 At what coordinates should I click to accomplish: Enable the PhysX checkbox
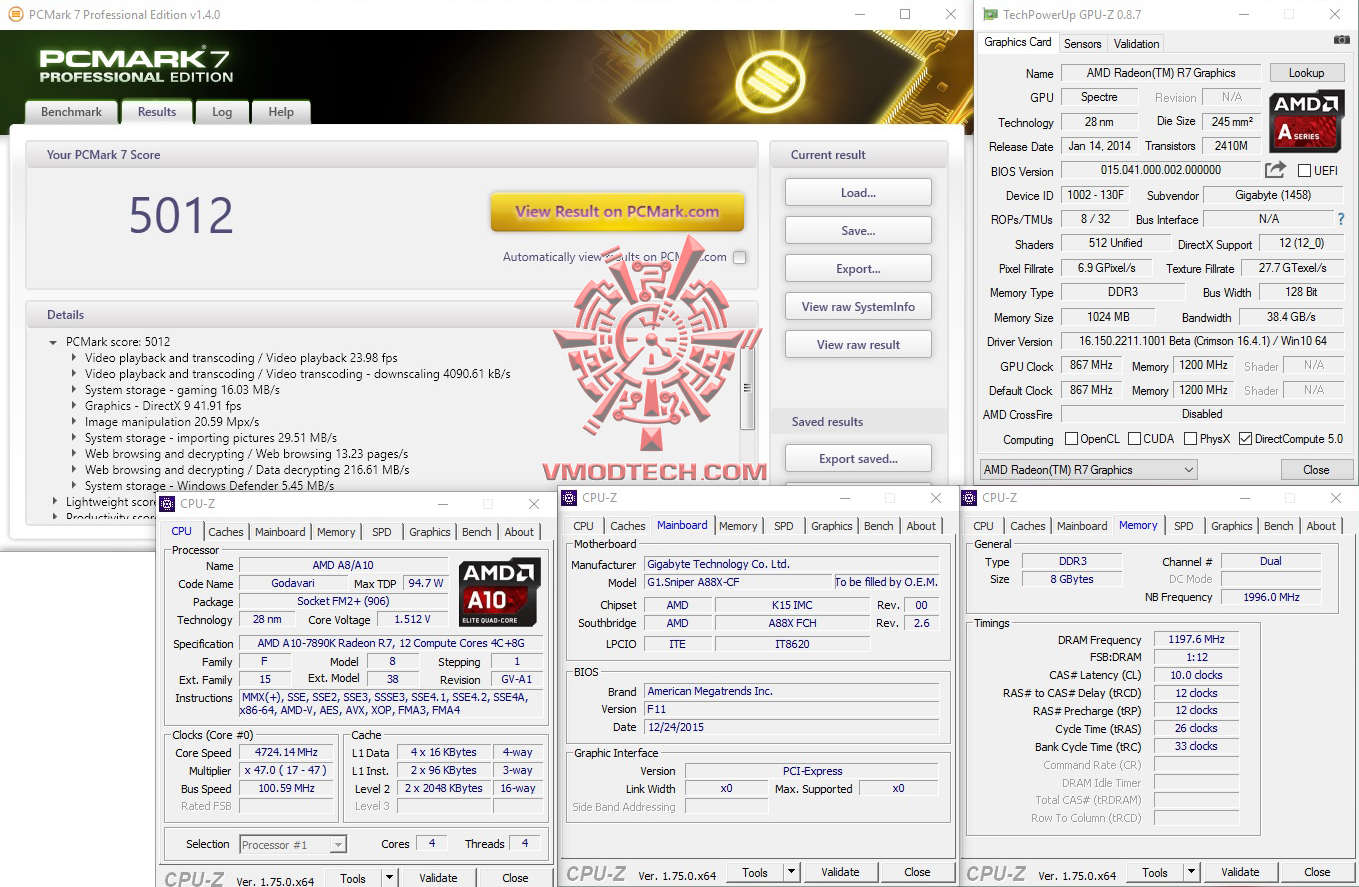[1191, 439]
